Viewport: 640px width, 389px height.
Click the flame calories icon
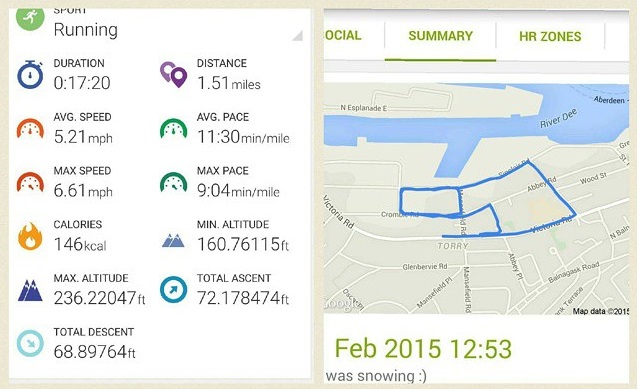[30, 236]
